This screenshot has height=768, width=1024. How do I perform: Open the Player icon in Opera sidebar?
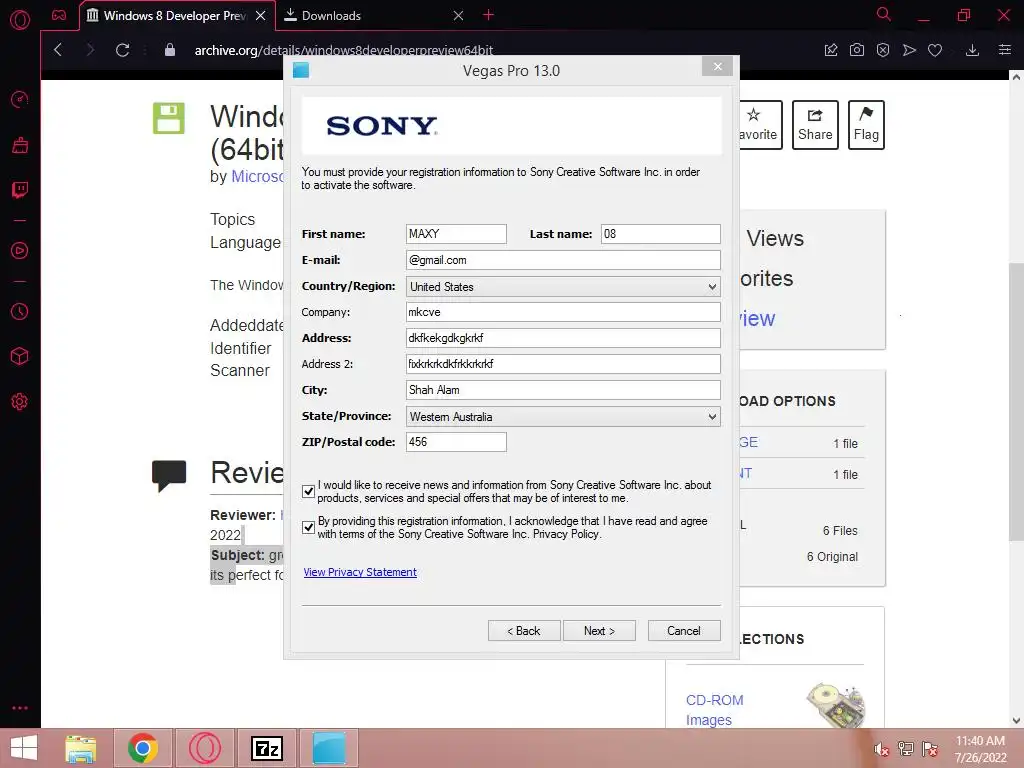(x=20, y=251)
